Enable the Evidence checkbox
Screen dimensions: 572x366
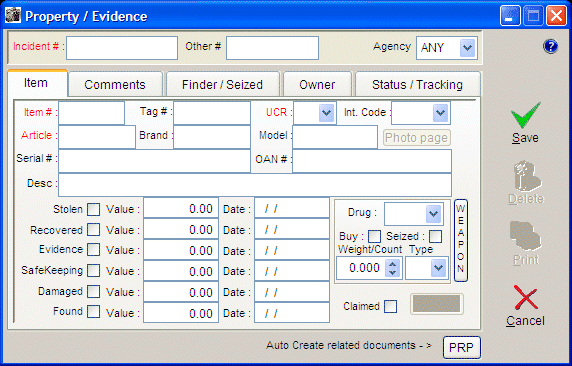tap(93, 249)
